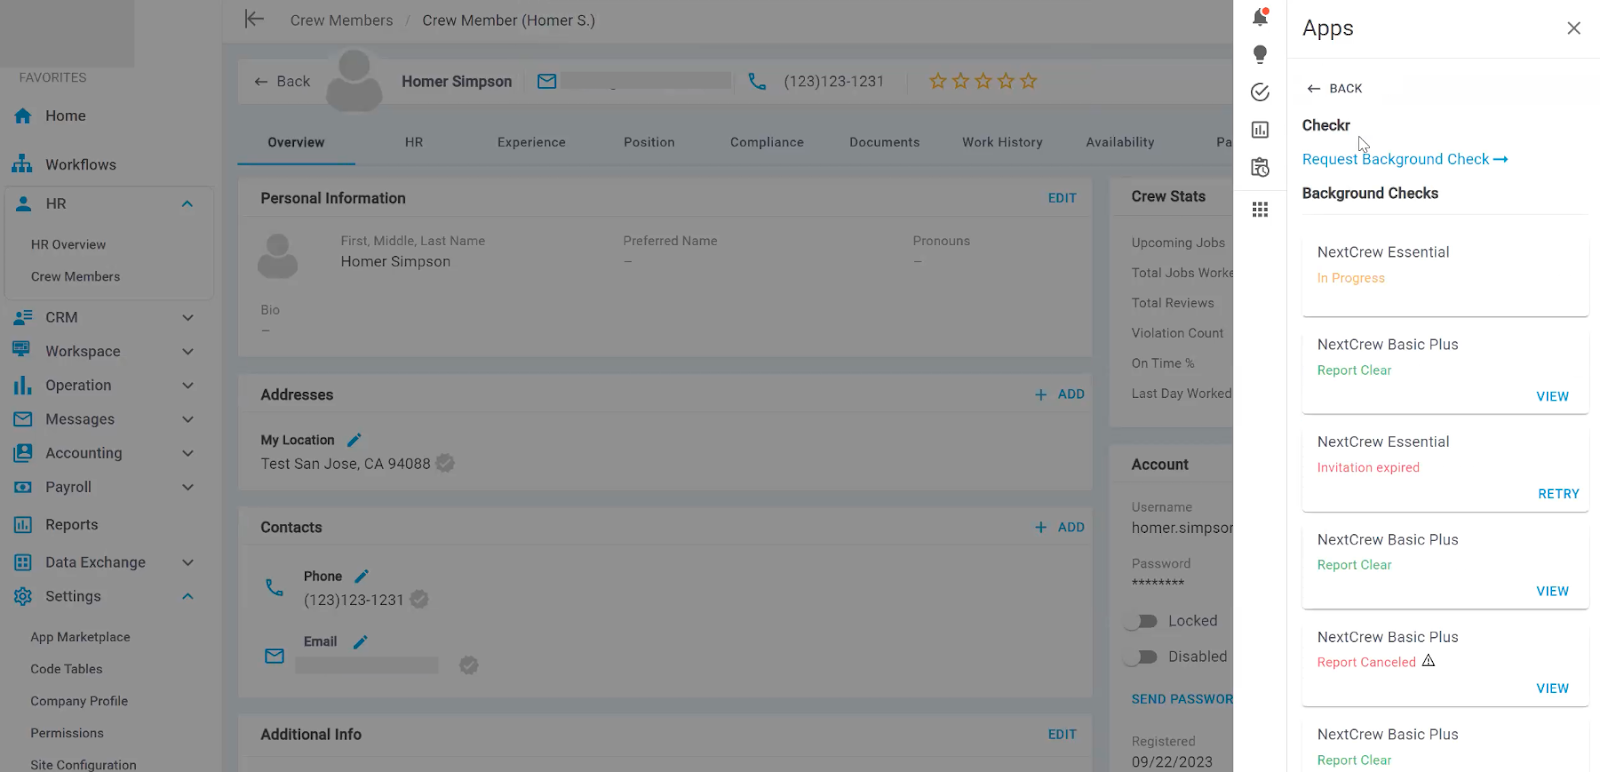Viewport: 1600px width, 772px height.
Task: Click verified badge next to email
Action: pos(468,665)
